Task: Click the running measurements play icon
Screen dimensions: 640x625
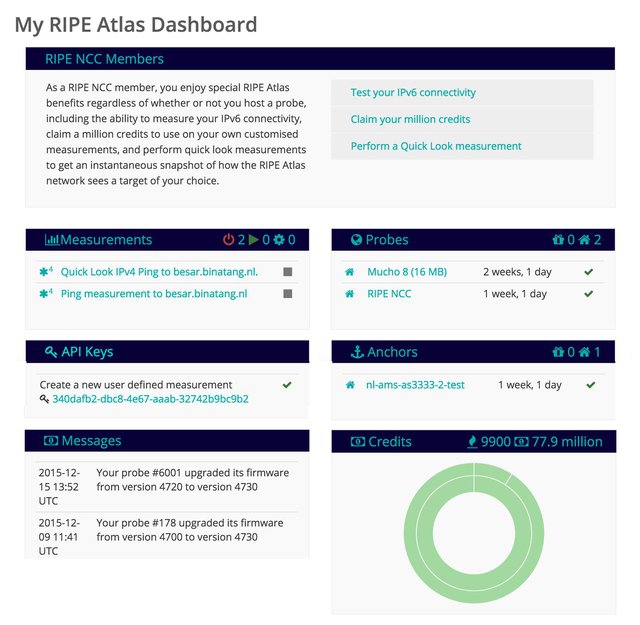Action: point(253,240)
